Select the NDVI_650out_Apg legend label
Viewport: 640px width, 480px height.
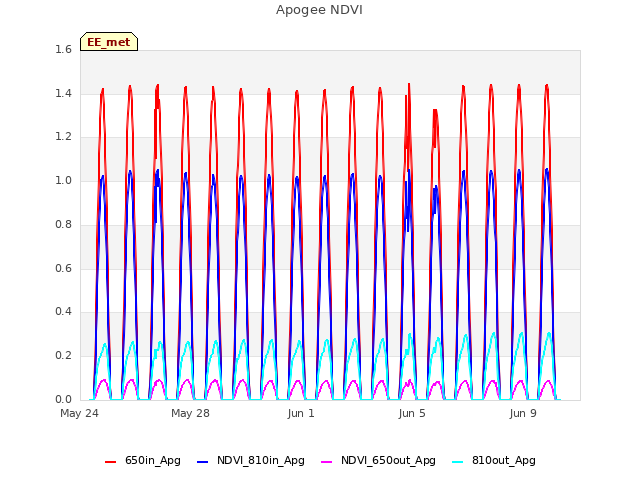(388, 460)
